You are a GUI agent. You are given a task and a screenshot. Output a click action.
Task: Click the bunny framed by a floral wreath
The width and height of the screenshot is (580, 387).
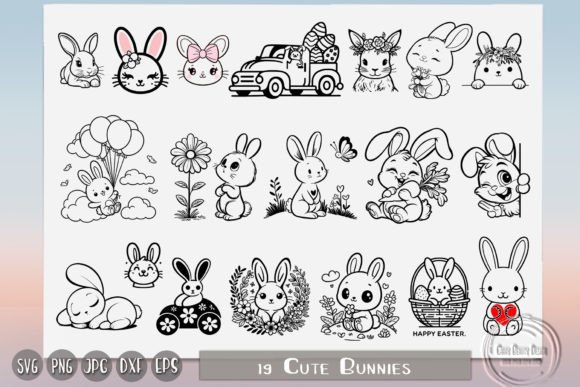(271, 296)
